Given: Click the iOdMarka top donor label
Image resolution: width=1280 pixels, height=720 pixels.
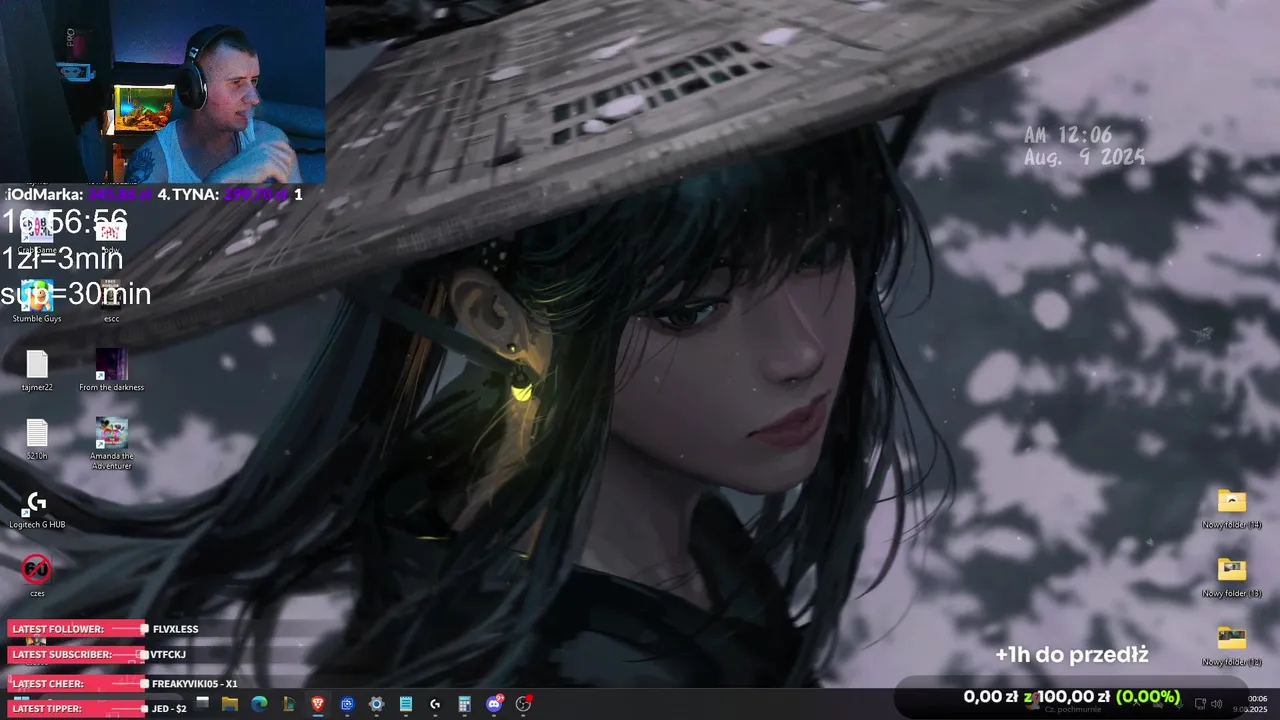Looking at the screenshot, I should pos(45,194).
